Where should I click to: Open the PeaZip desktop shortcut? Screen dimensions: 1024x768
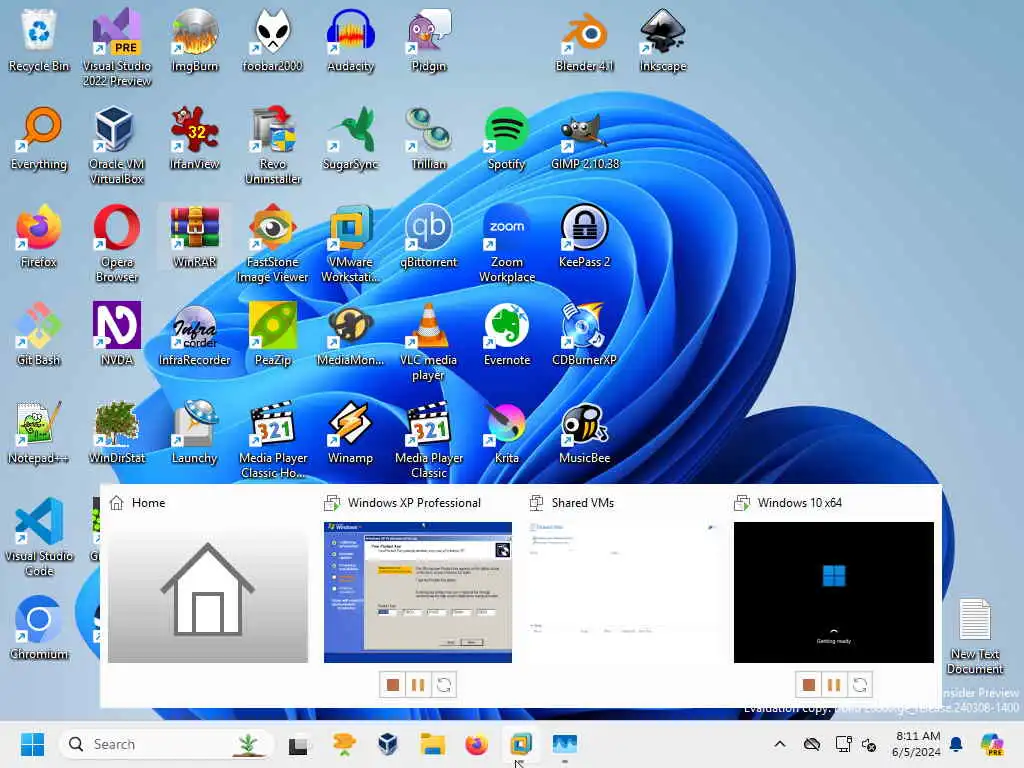(272, 334)
